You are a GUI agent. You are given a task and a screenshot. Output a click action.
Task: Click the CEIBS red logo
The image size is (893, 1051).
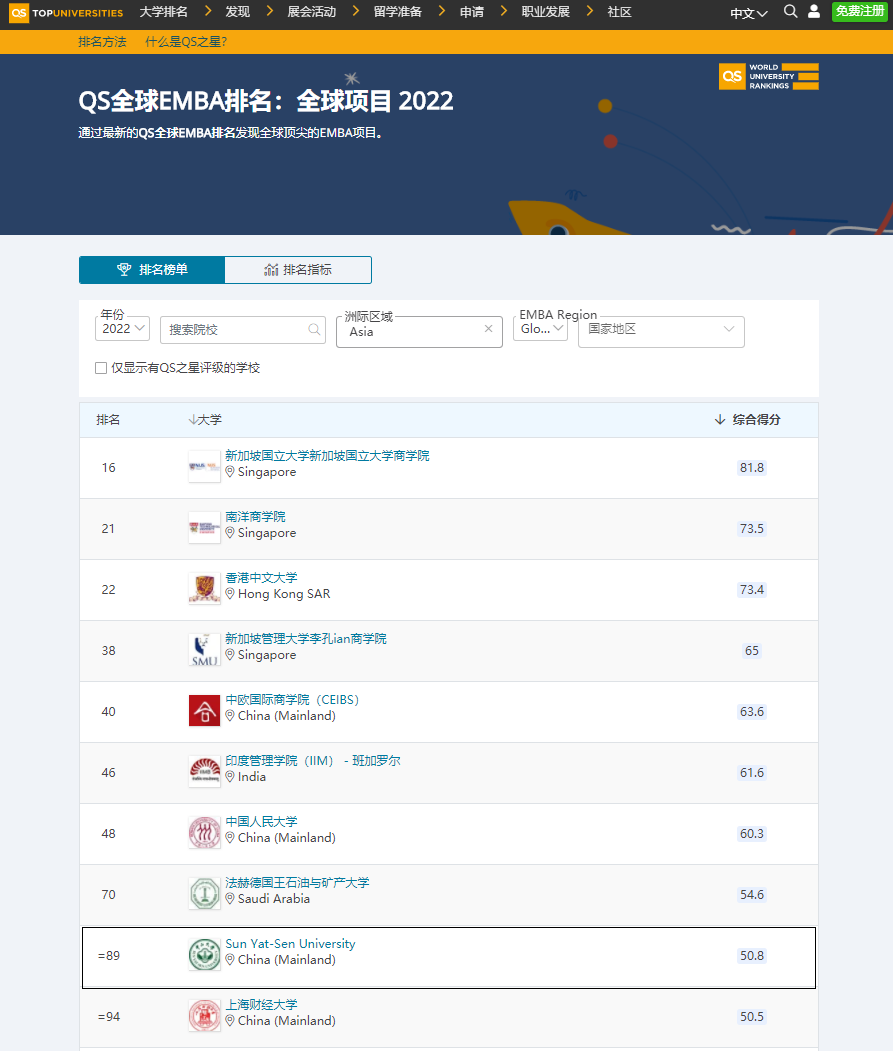(x=204, y=711)
